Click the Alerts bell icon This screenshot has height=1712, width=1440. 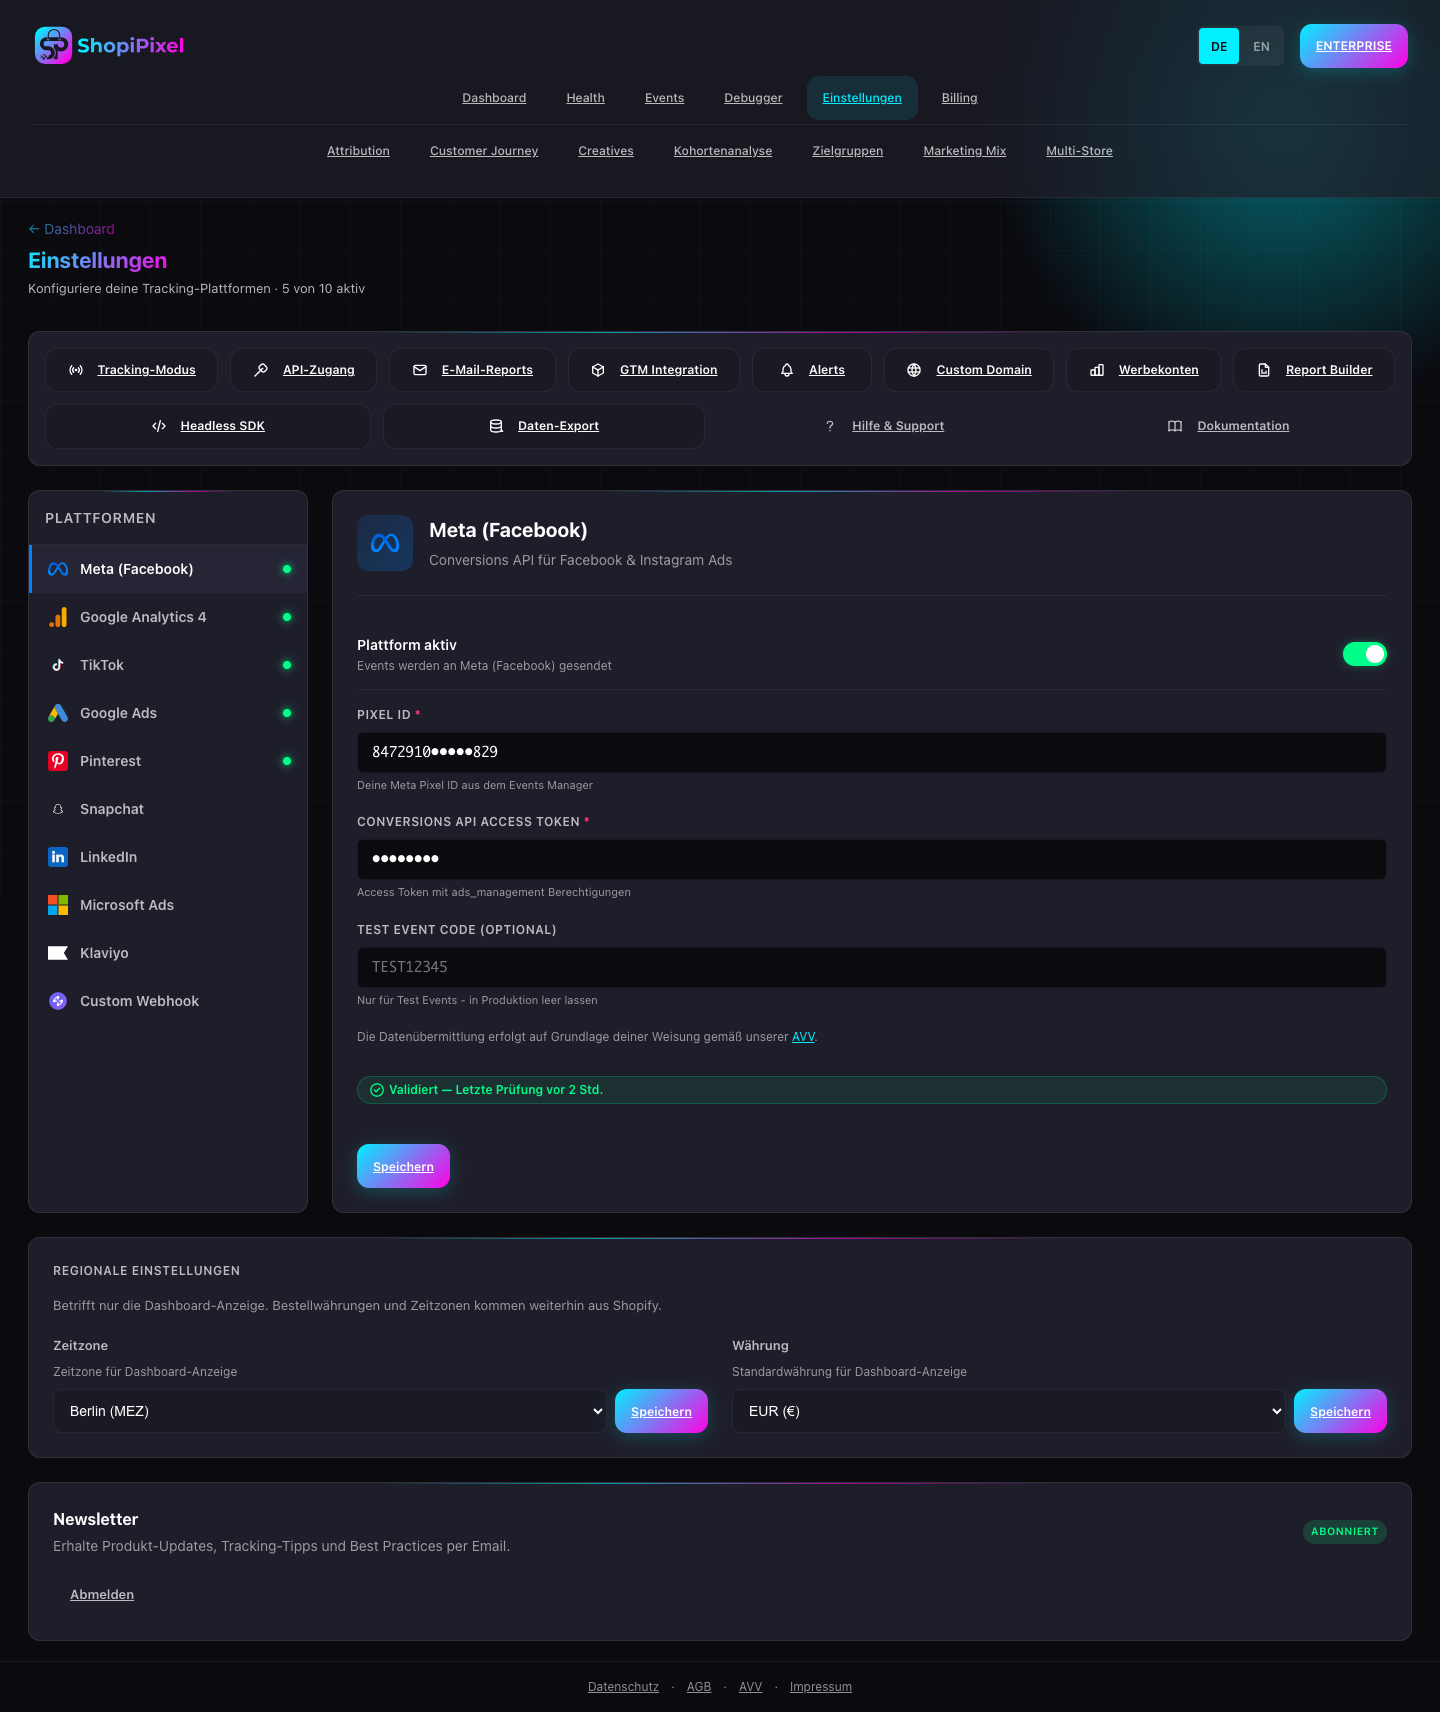787,370
